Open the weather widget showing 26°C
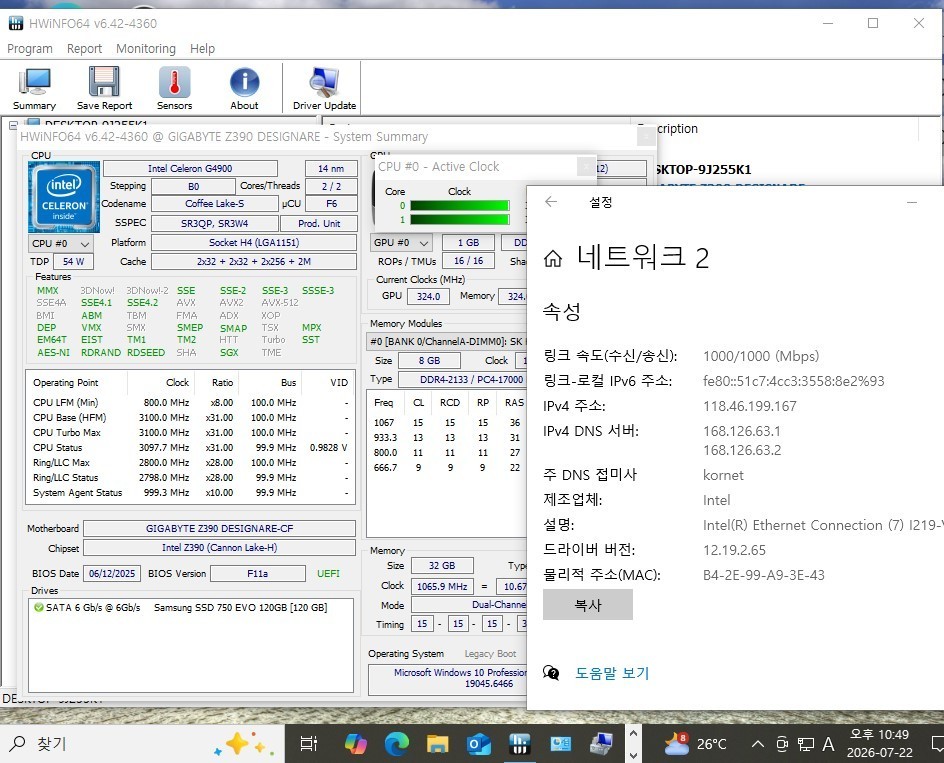Image resolution: width=944 pixels, height=763 pixels. pos(695,744)
